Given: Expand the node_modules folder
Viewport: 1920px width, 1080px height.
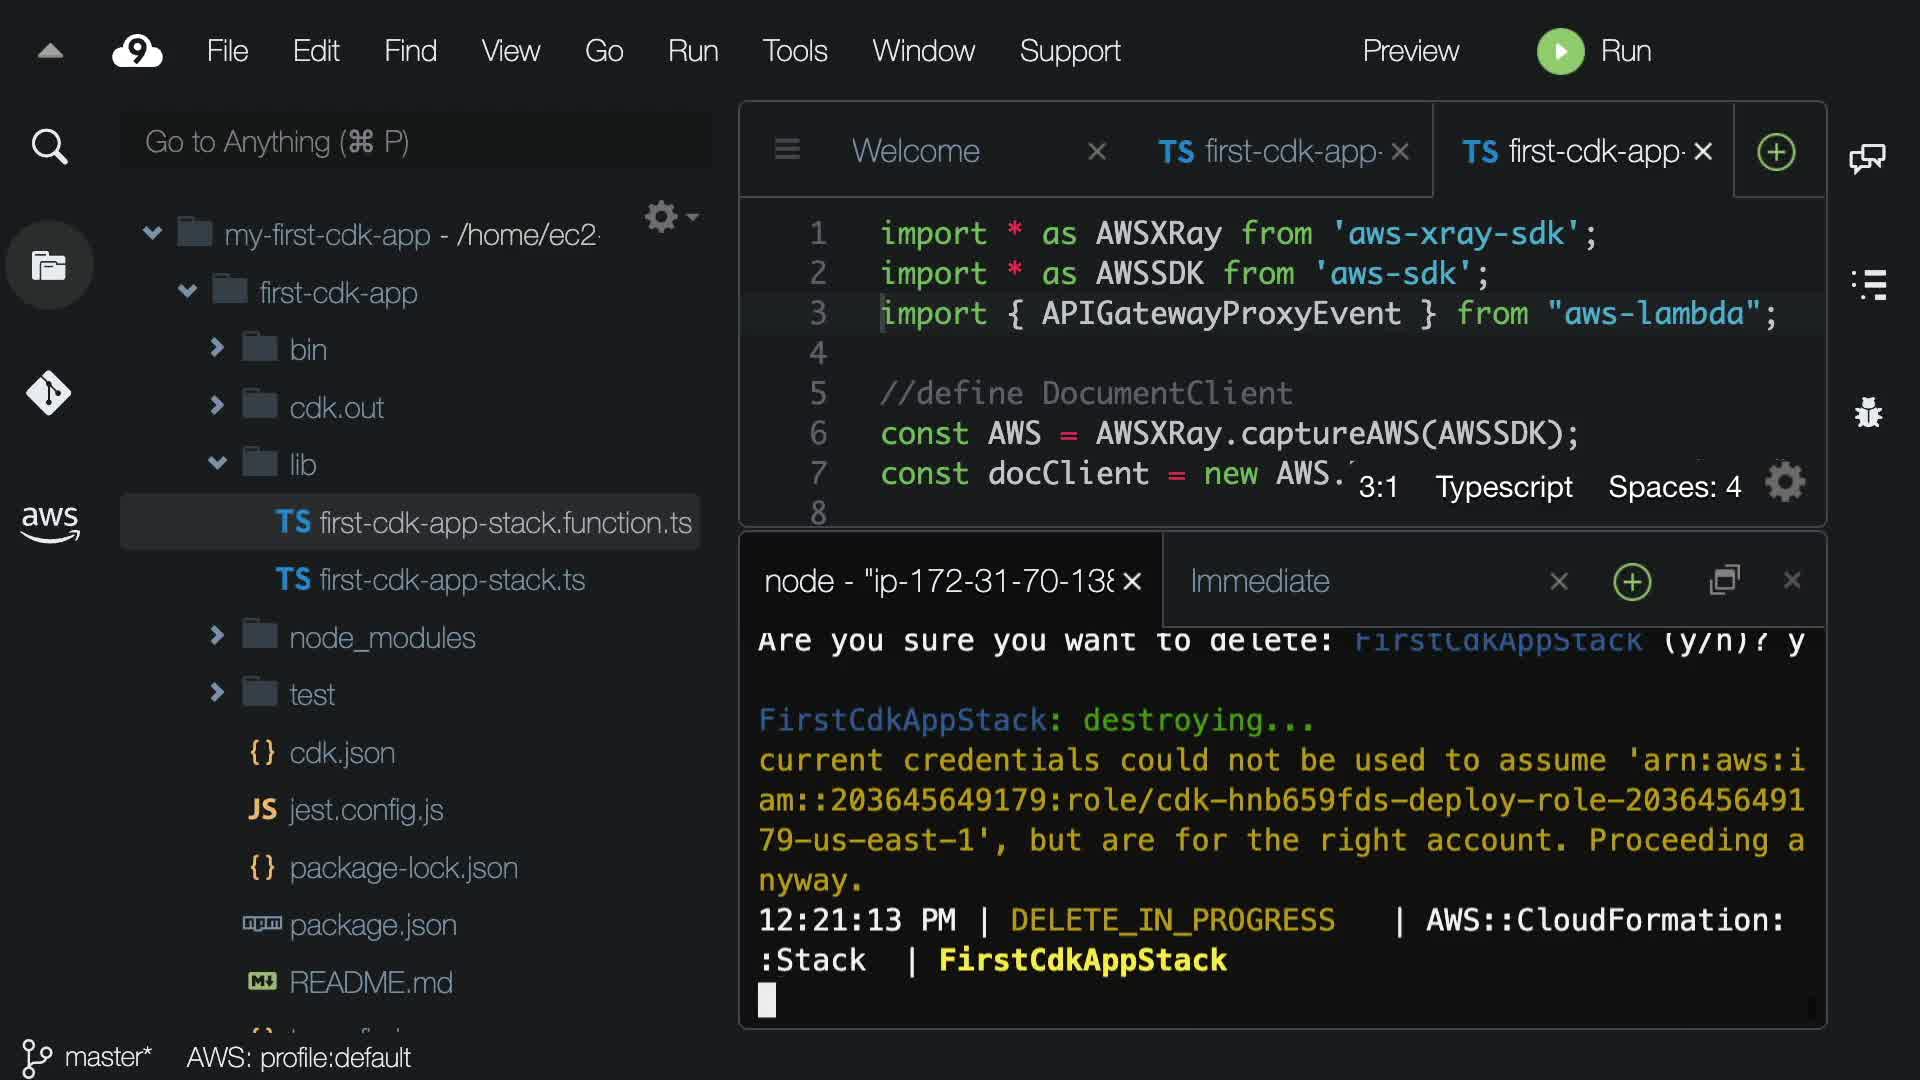Looking at the screenshot, I should 217,636.
